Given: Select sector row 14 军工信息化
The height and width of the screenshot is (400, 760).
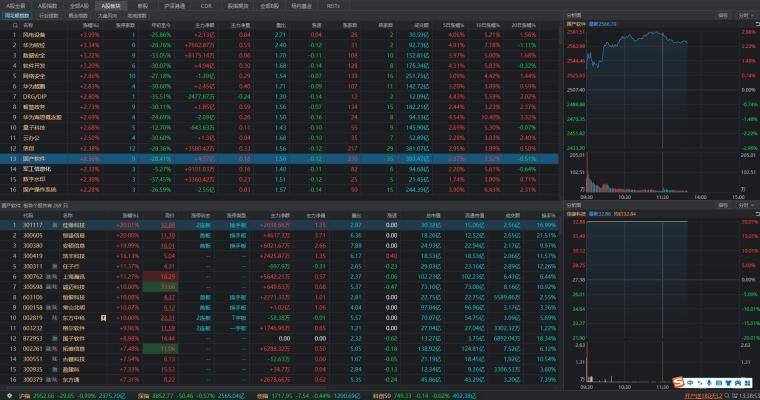Looking at the screenshot, I should [279, 169].
